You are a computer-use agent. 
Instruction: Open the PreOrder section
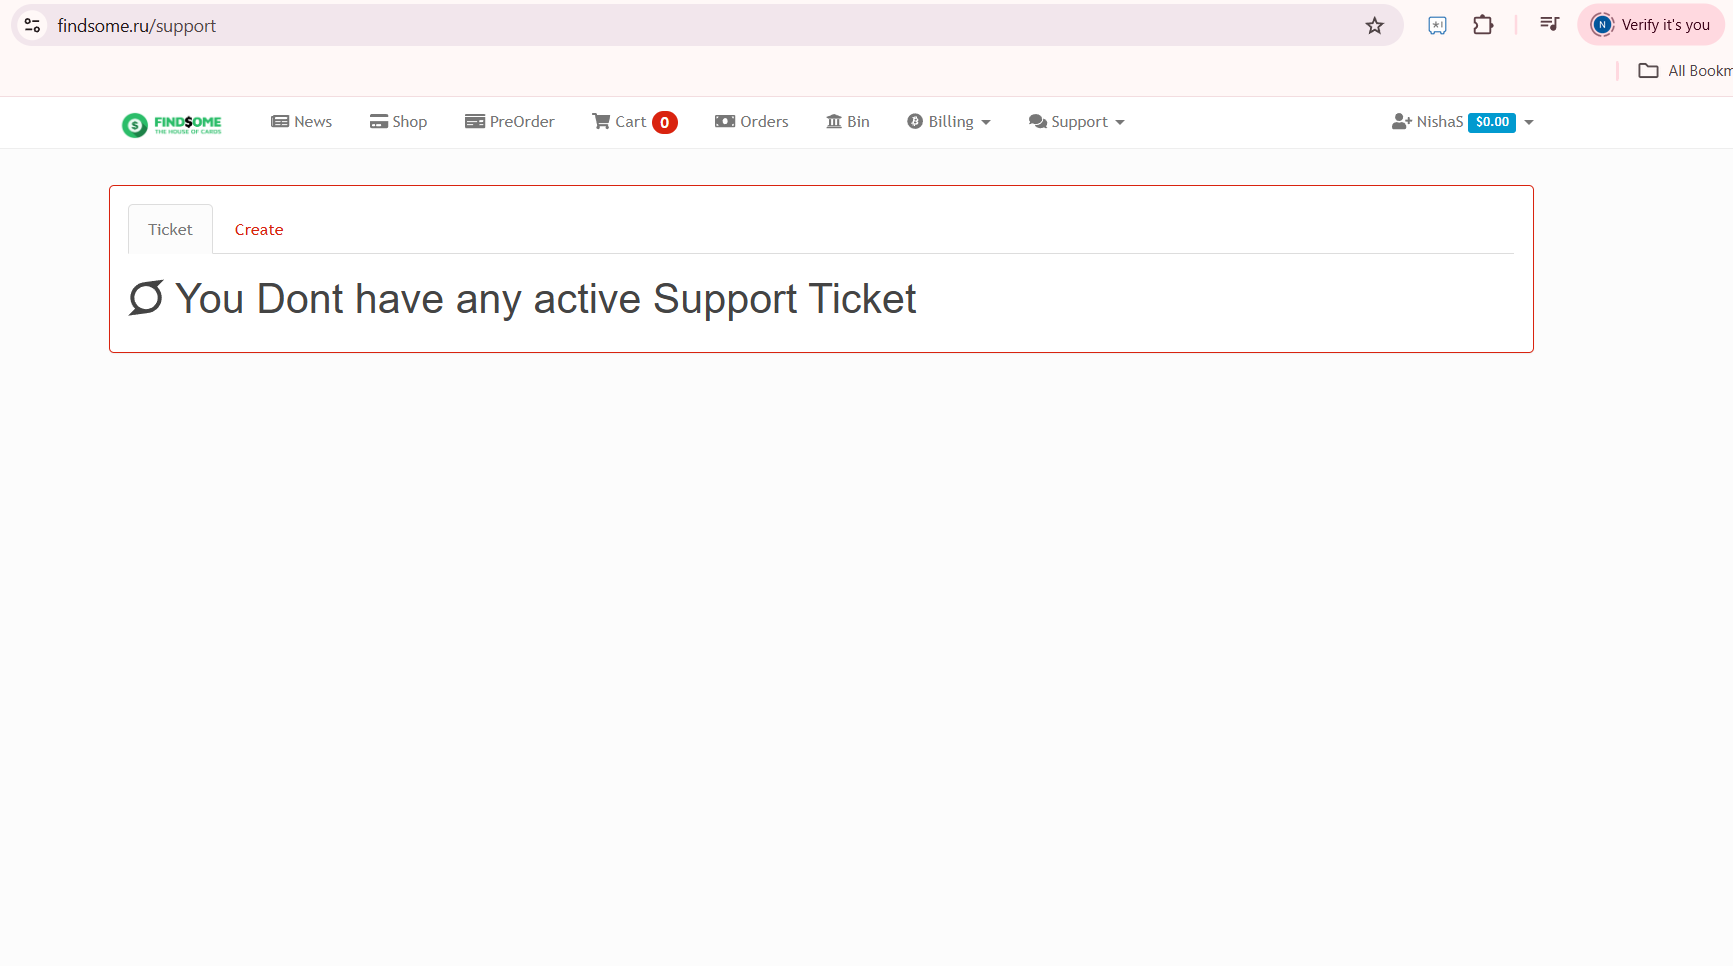[x=509, y=122]
